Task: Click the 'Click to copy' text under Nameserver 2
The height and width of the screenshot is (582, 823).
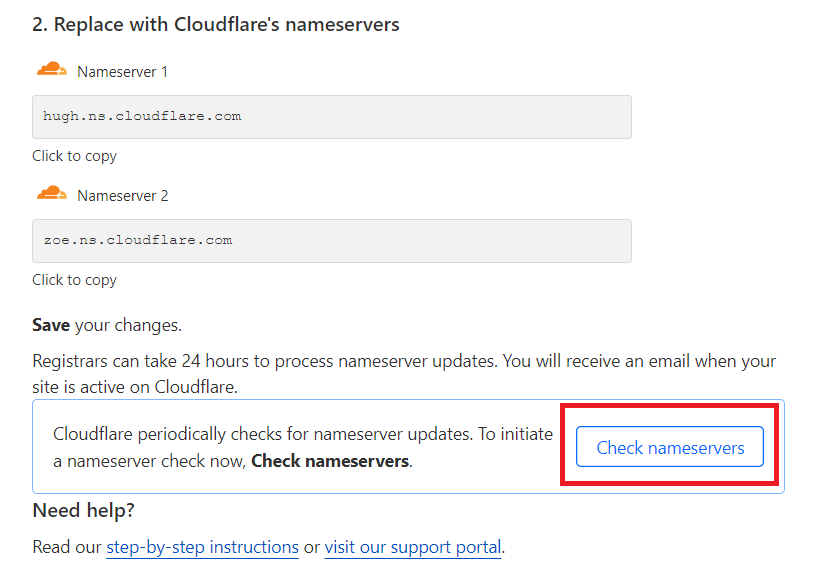Action: point(74,280)
